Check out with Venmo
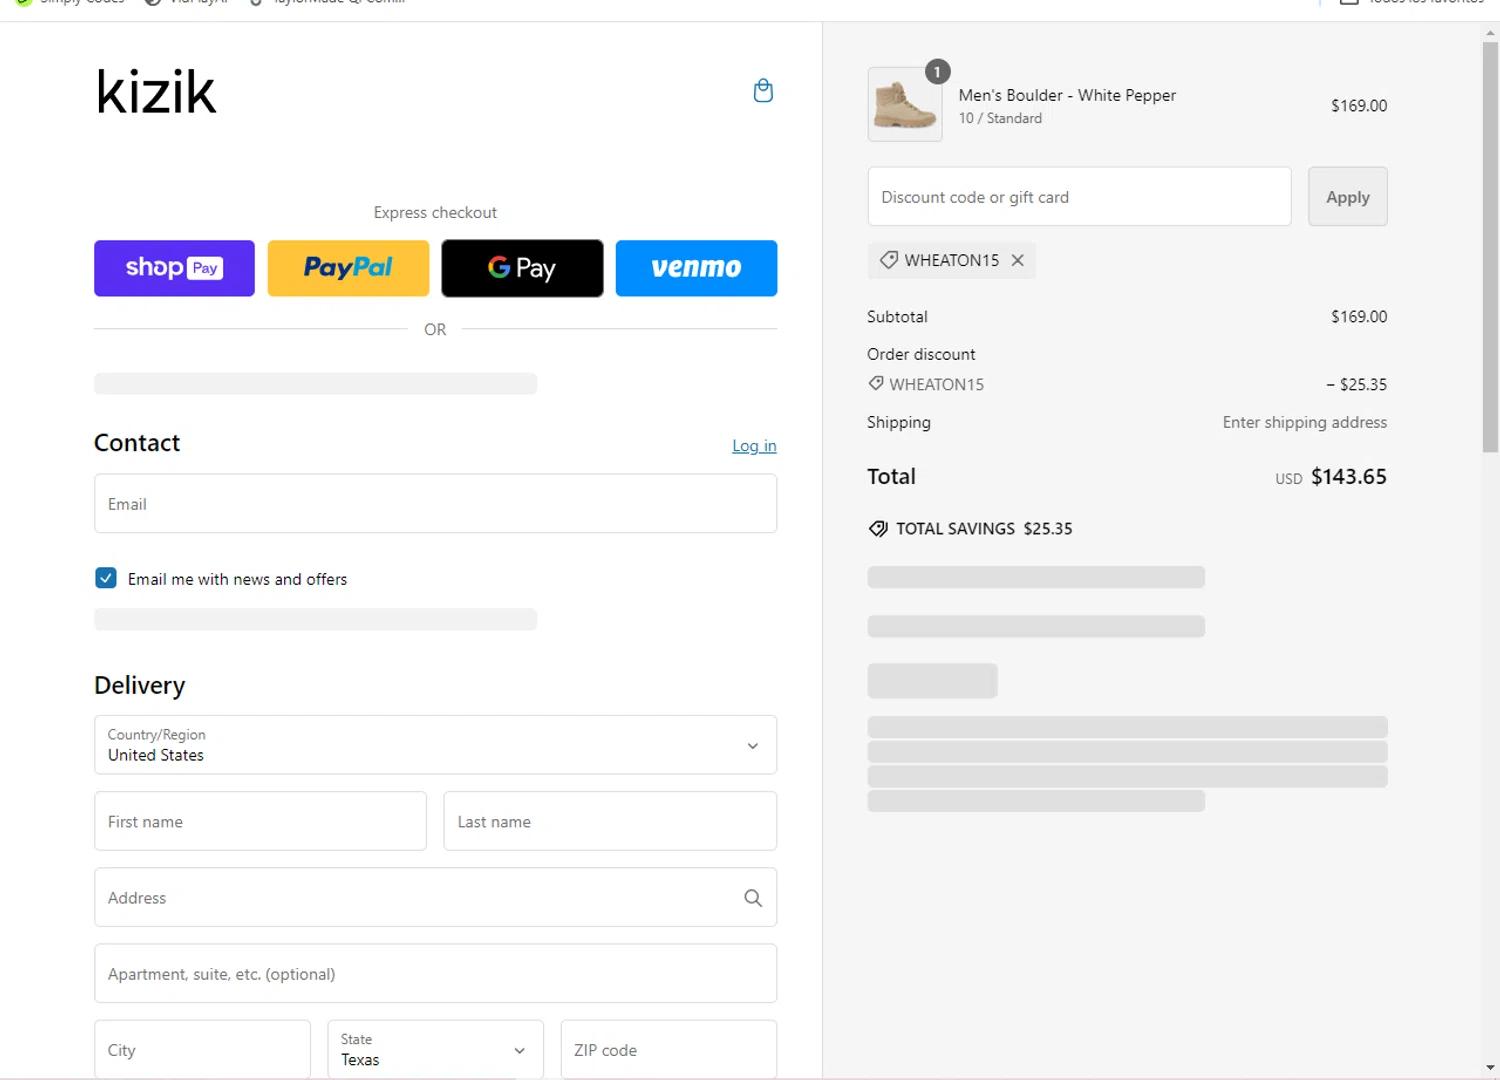The image size is (1500, 1080). point(696,268)
